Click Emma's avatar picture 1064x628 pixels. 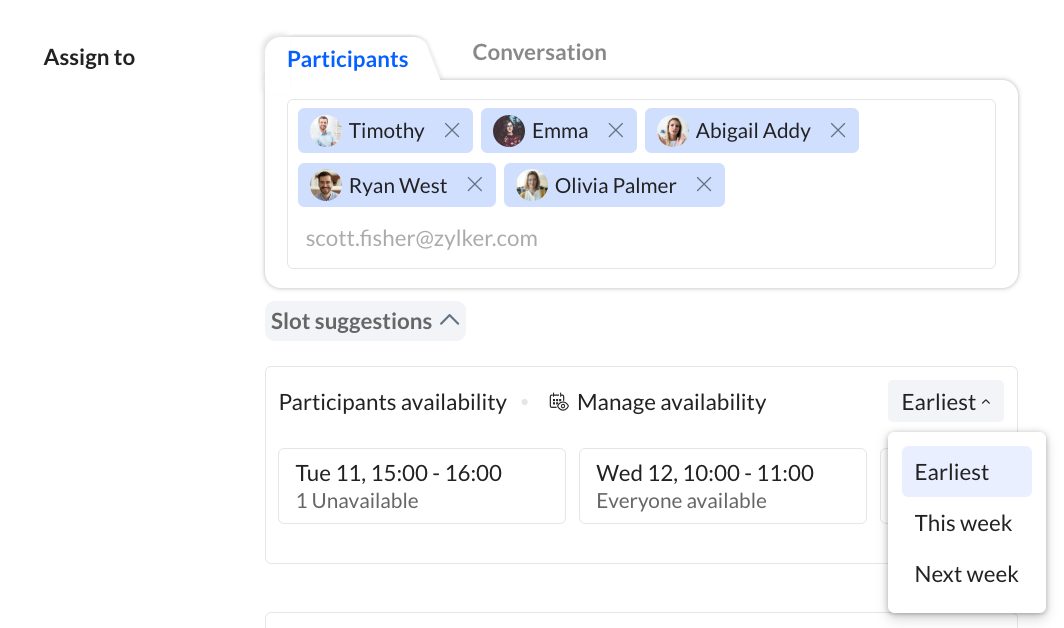509,130
